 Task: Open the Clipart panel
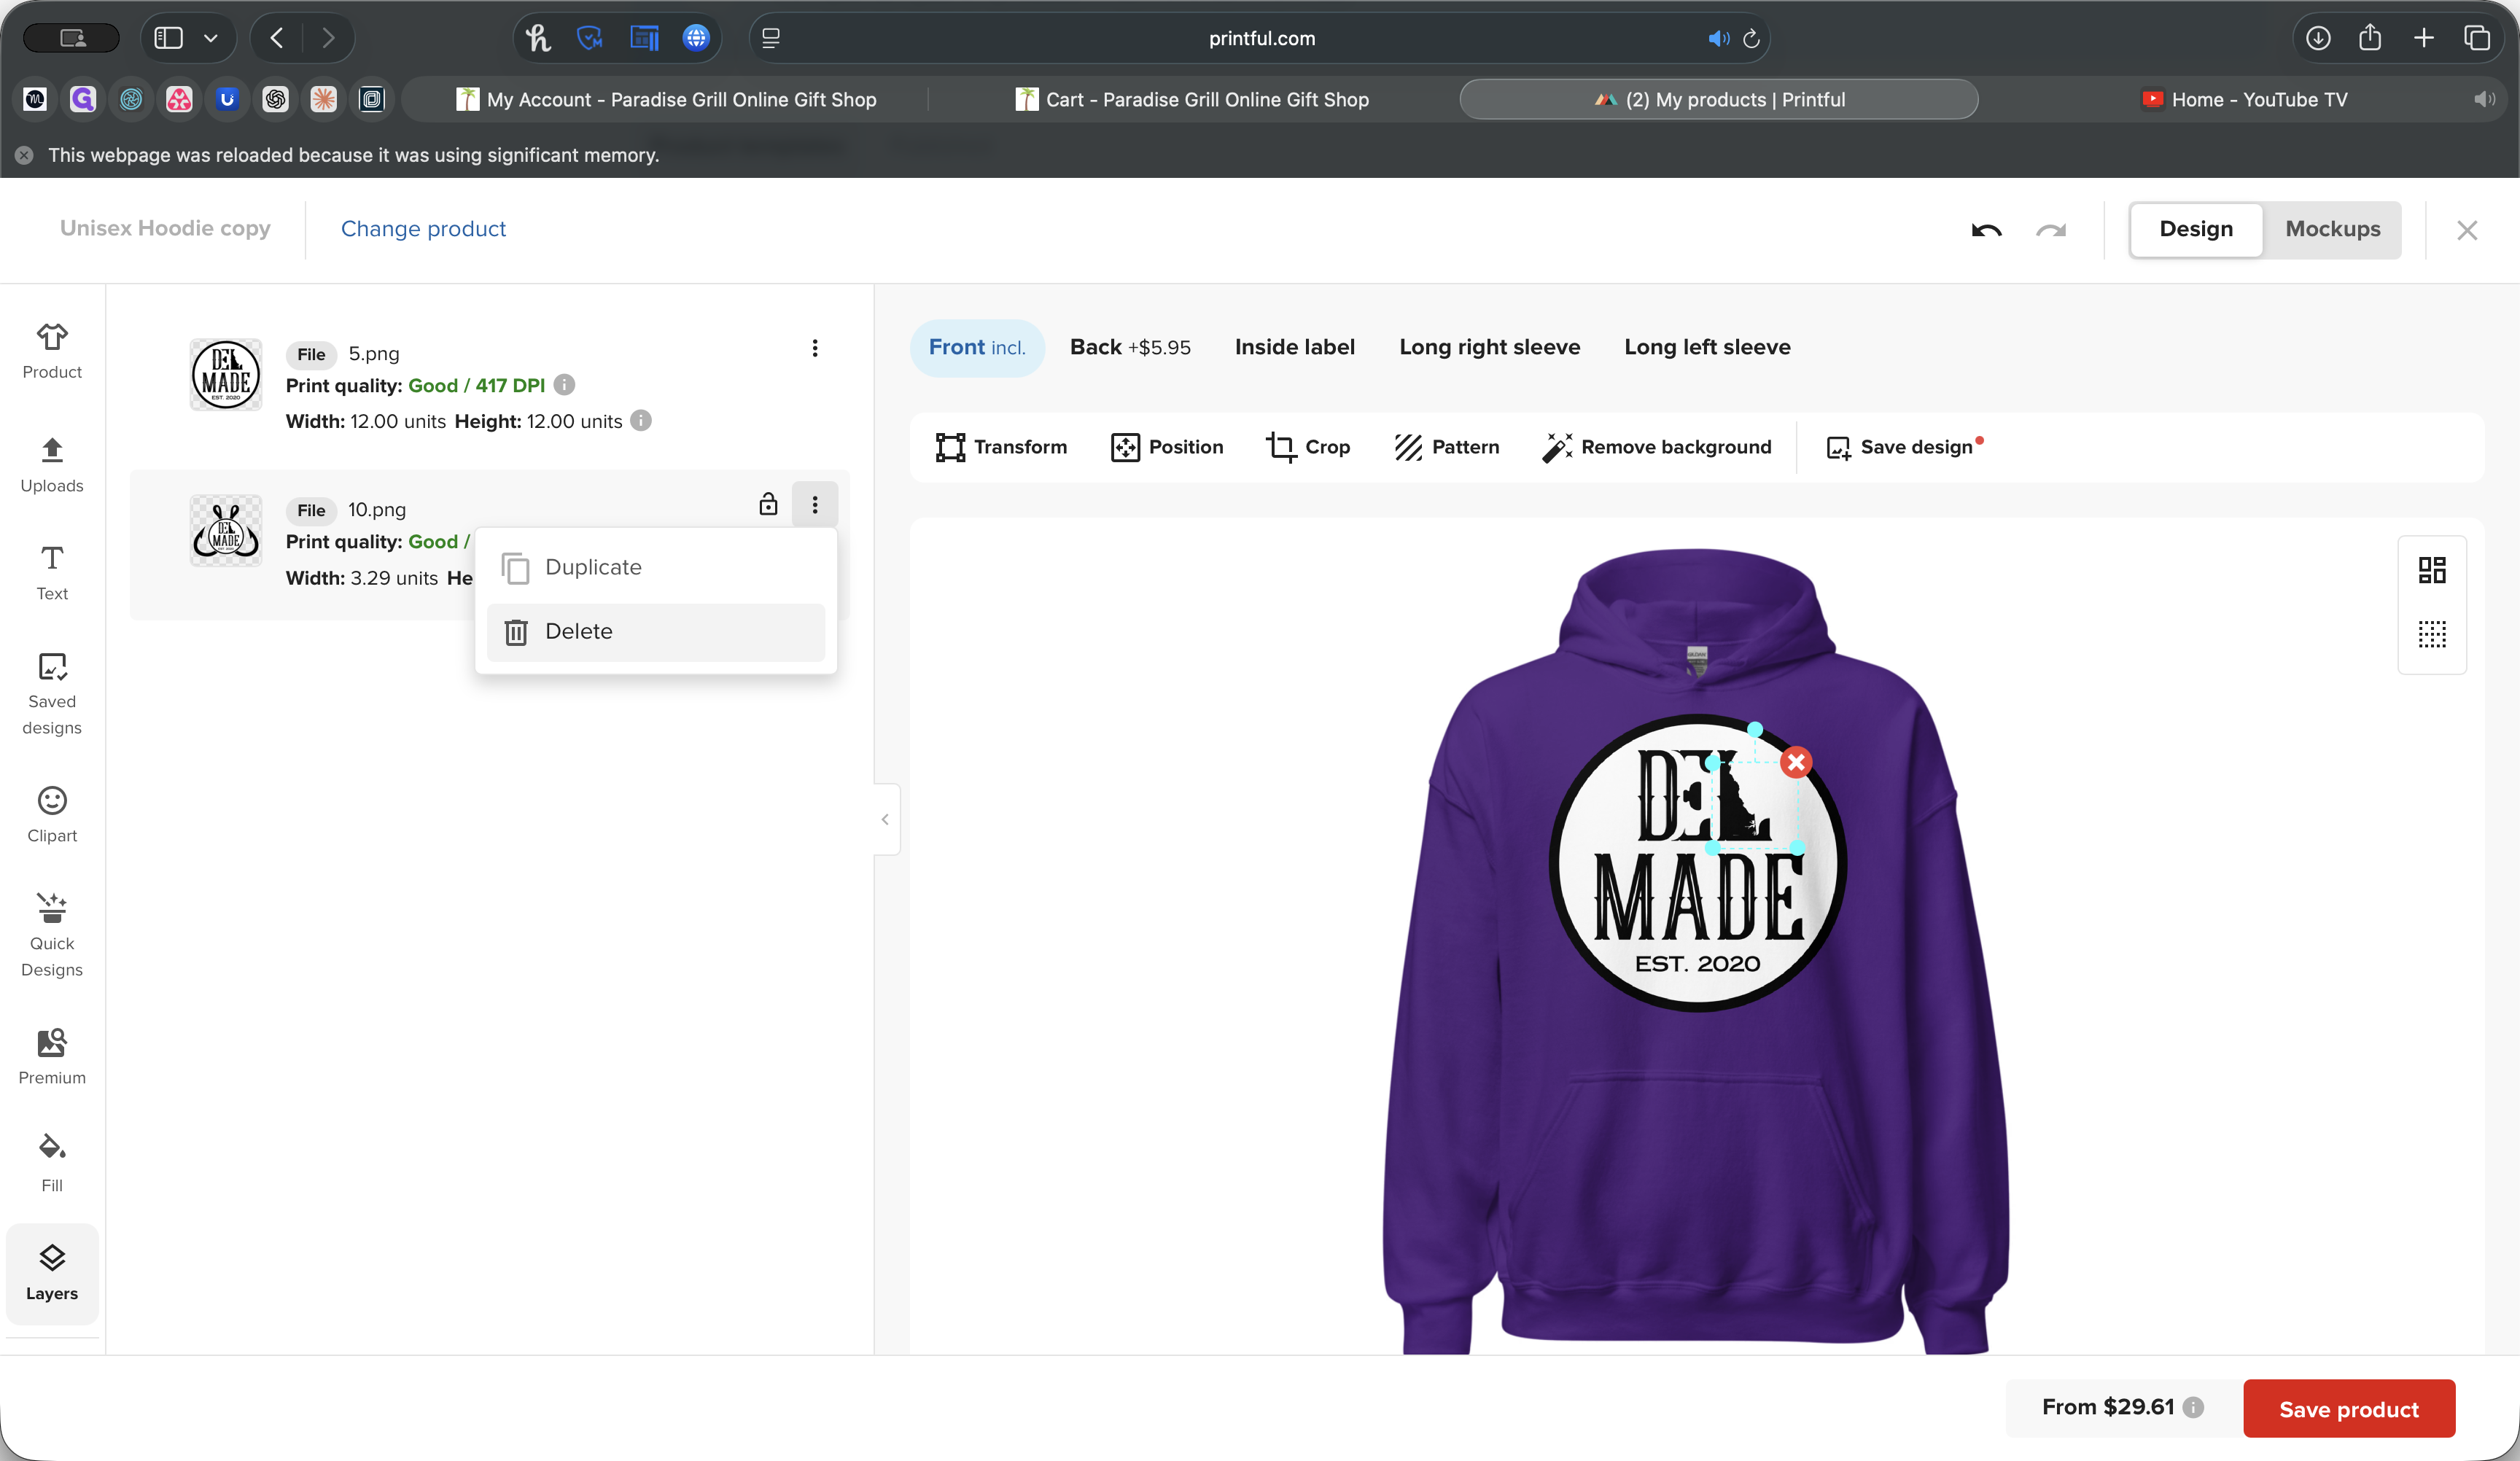[x=52, y=814]
